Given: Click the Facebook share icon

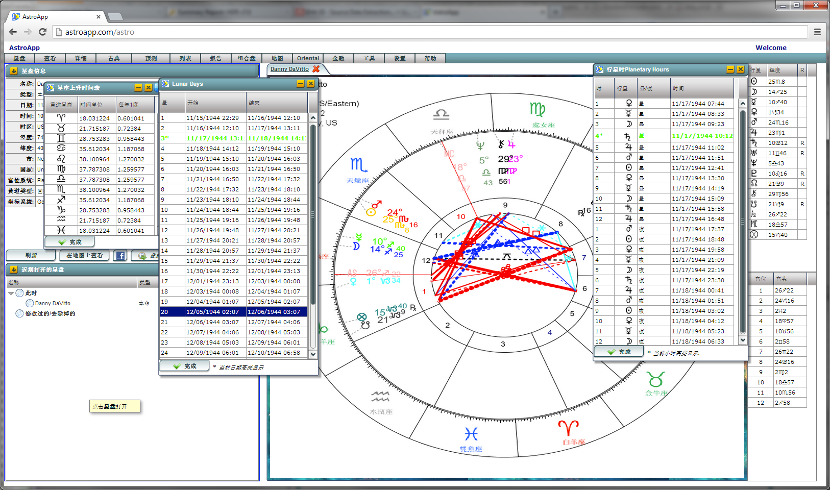Looking at the screenshot, I should (120, 256).
